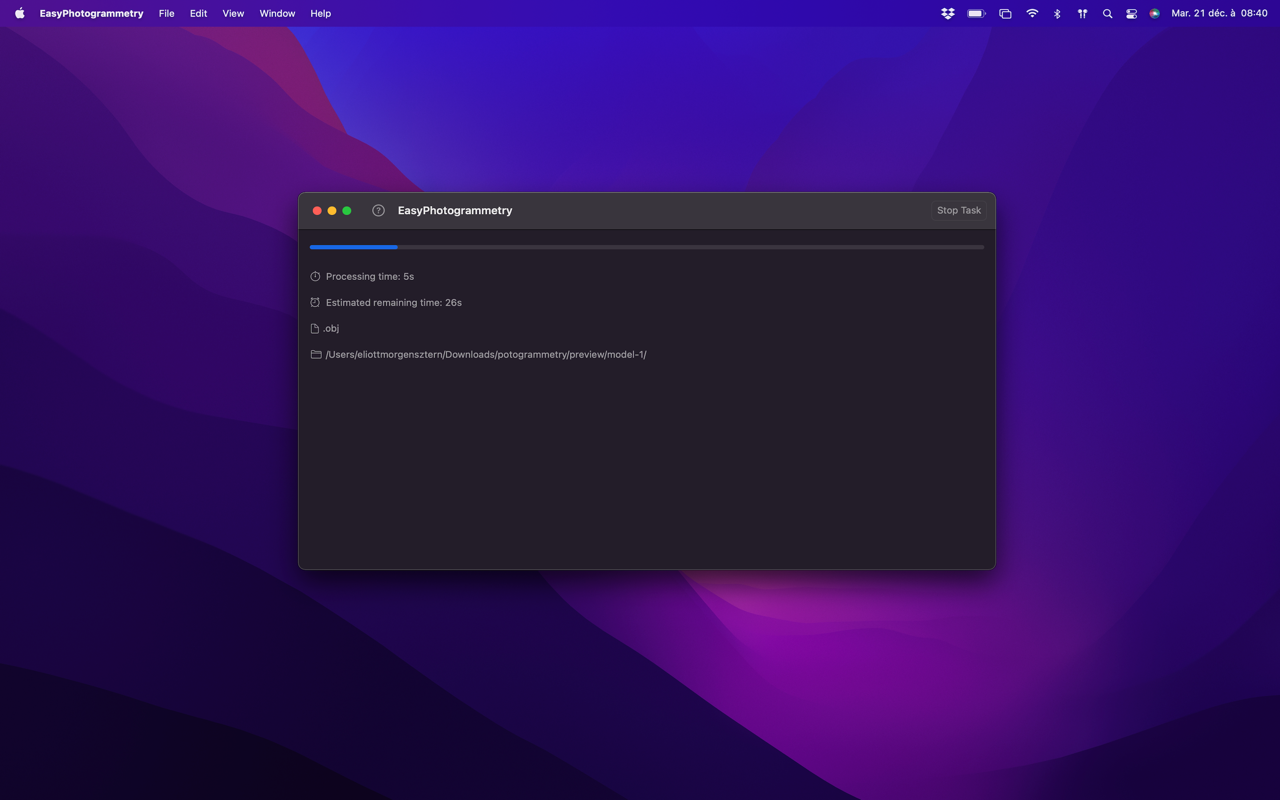Viewport: 1280px width, 800px height.
Task: Click the clock icon beside Processing time
Action: click(x=315, y=277)
